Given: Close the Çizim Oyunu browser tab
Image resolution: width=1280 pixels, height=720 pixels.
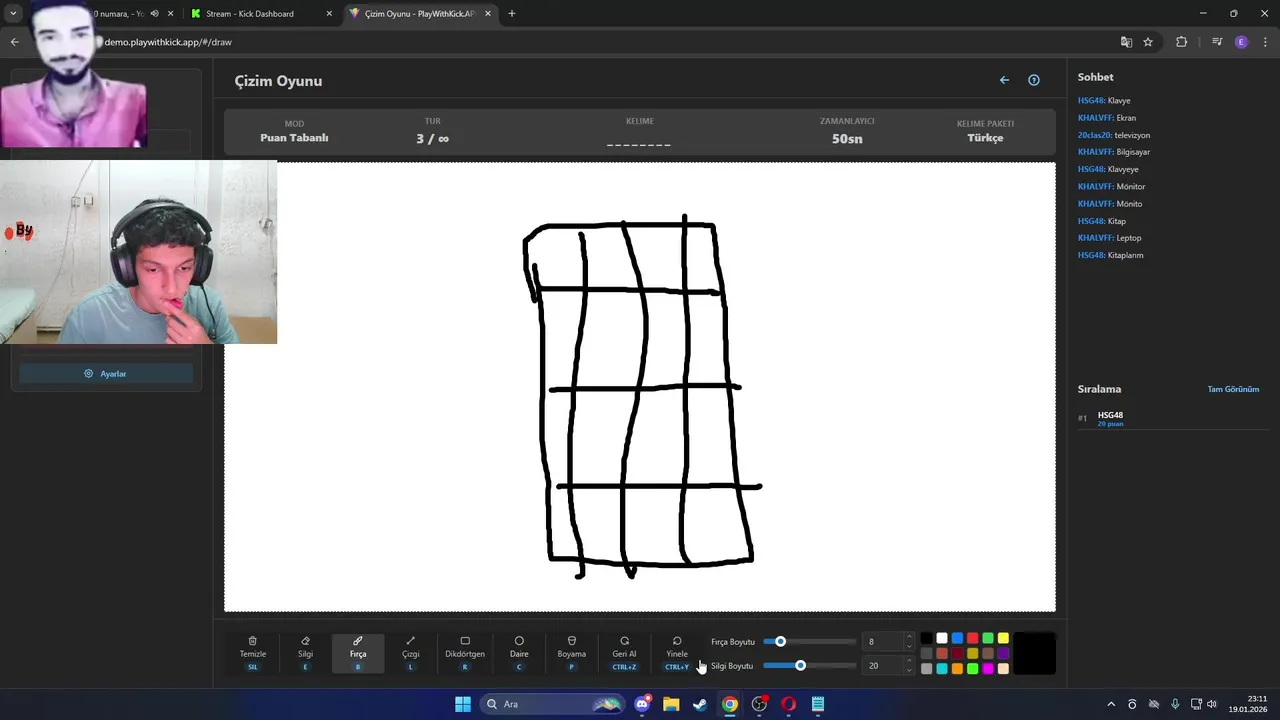Looking at the screenshot, I should pos(486,14).
